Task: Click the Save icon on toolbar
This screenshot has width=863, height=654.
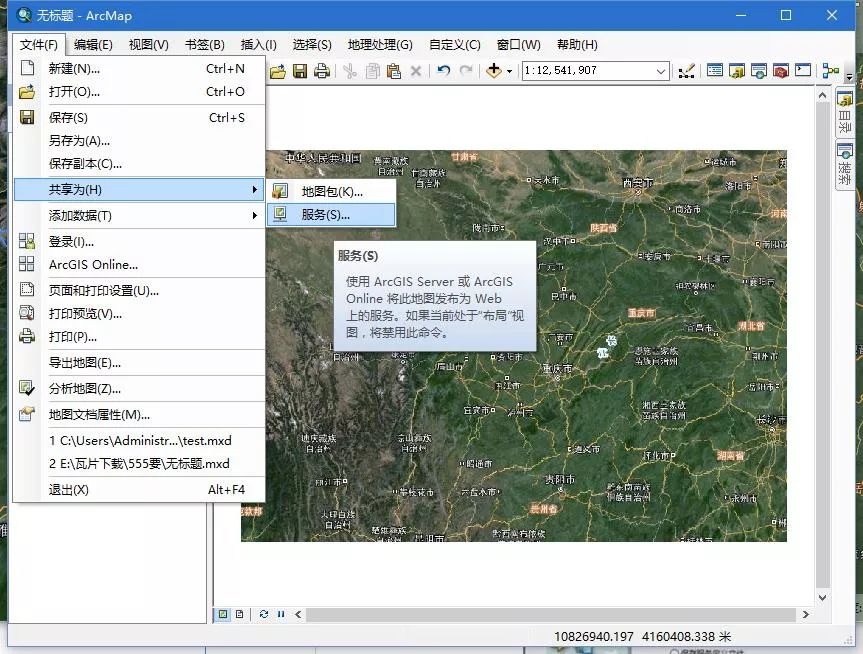Action: click(301, 70)
